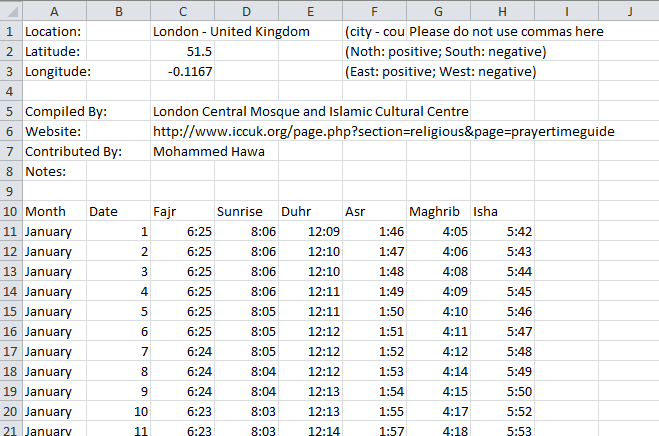Click the iccuk.org website URL cell
Screen dimensions: 659x436
[384, 132]
